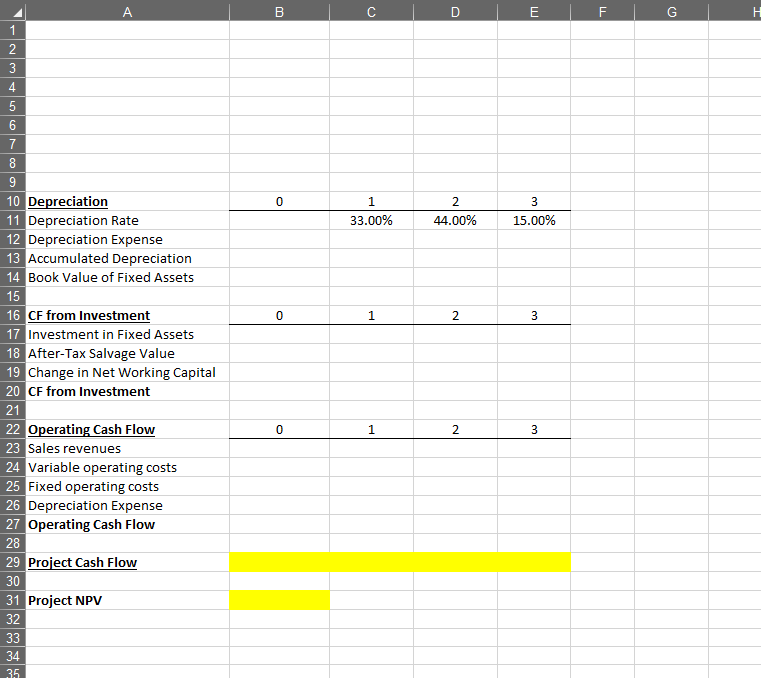
Task: Select the 'Depreciation Rate' label cell
Action: [127, 220]
